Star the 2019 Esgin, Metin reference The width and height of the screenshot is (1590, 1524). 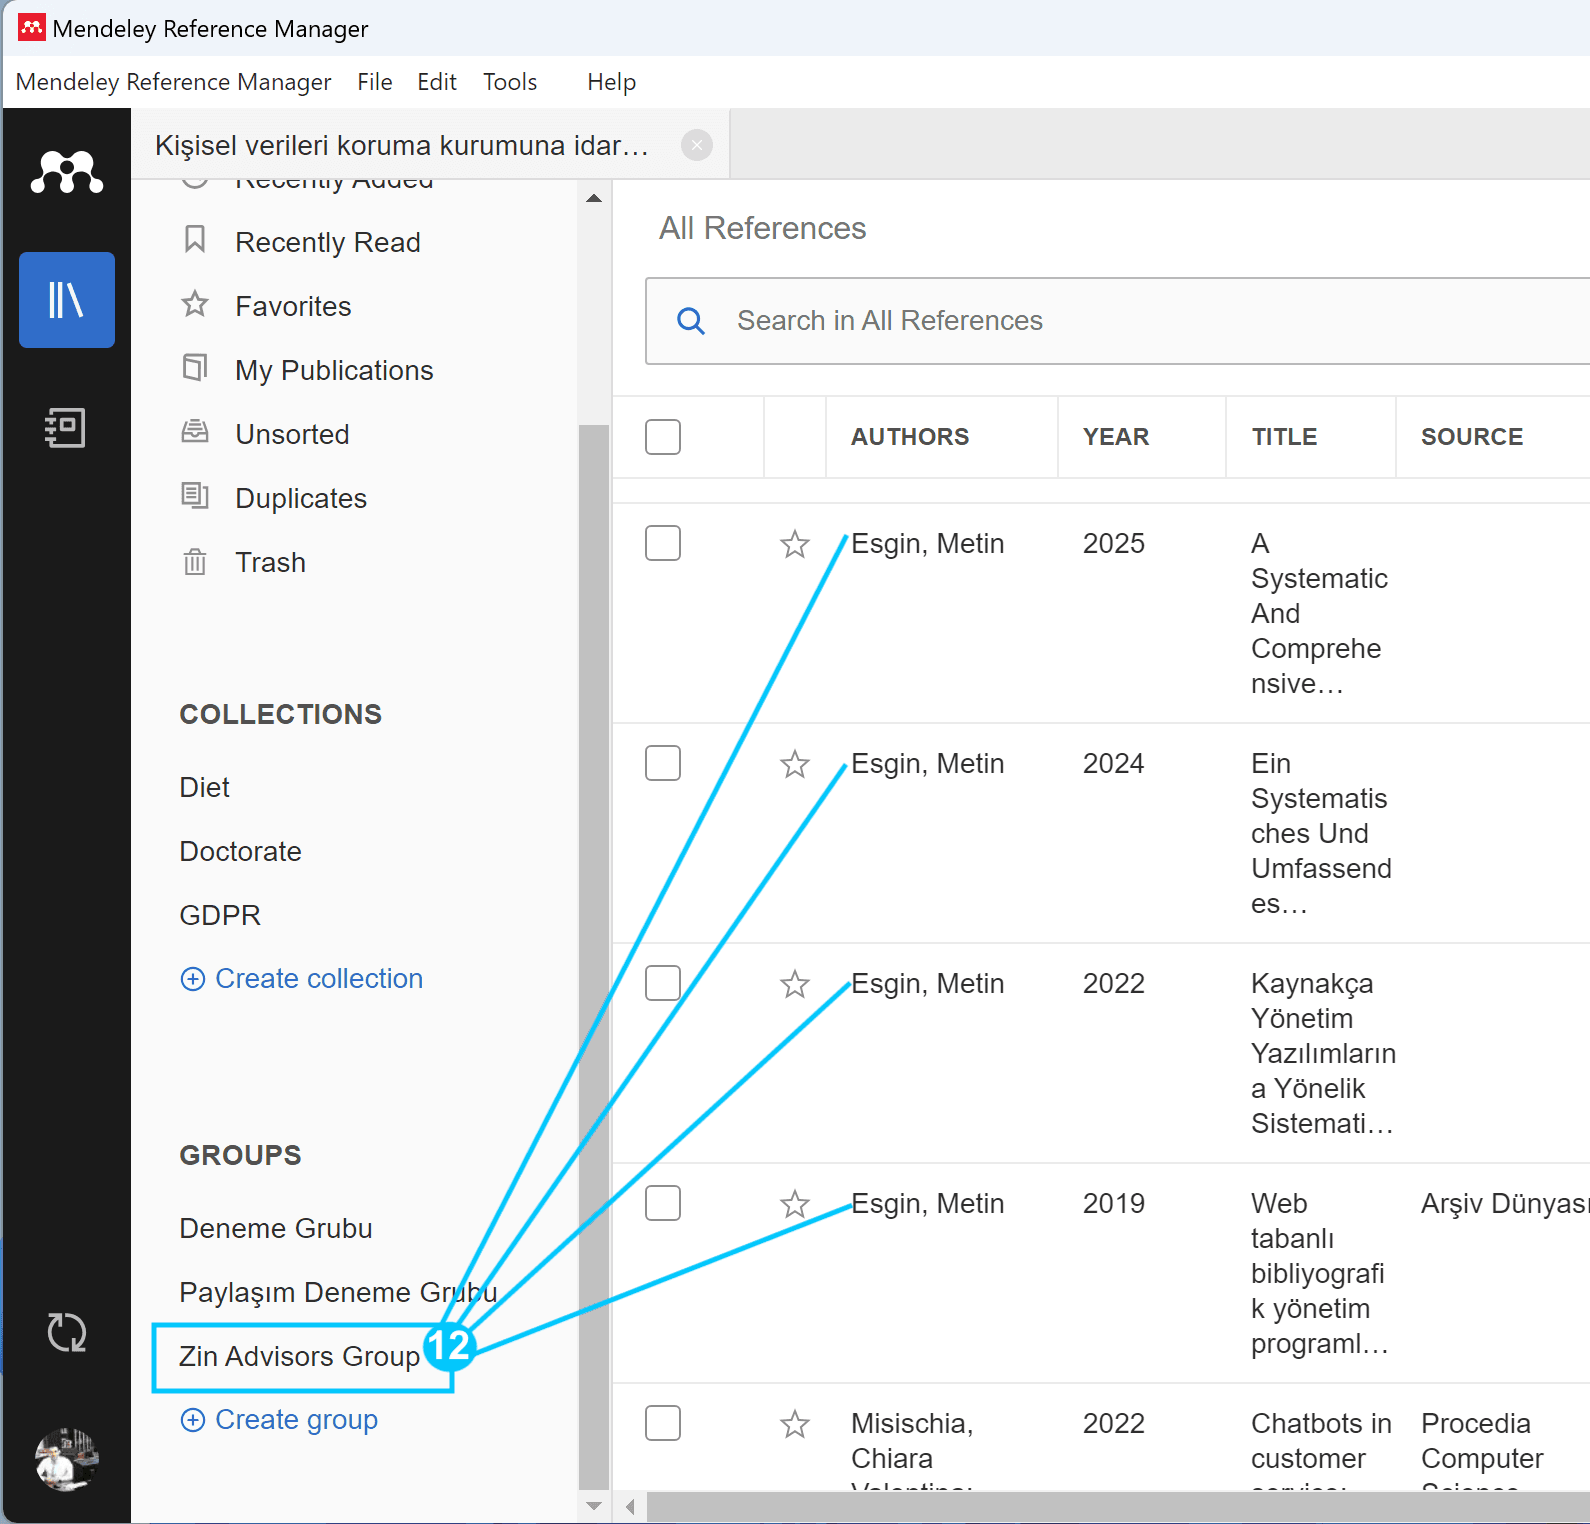[795, 1204]
